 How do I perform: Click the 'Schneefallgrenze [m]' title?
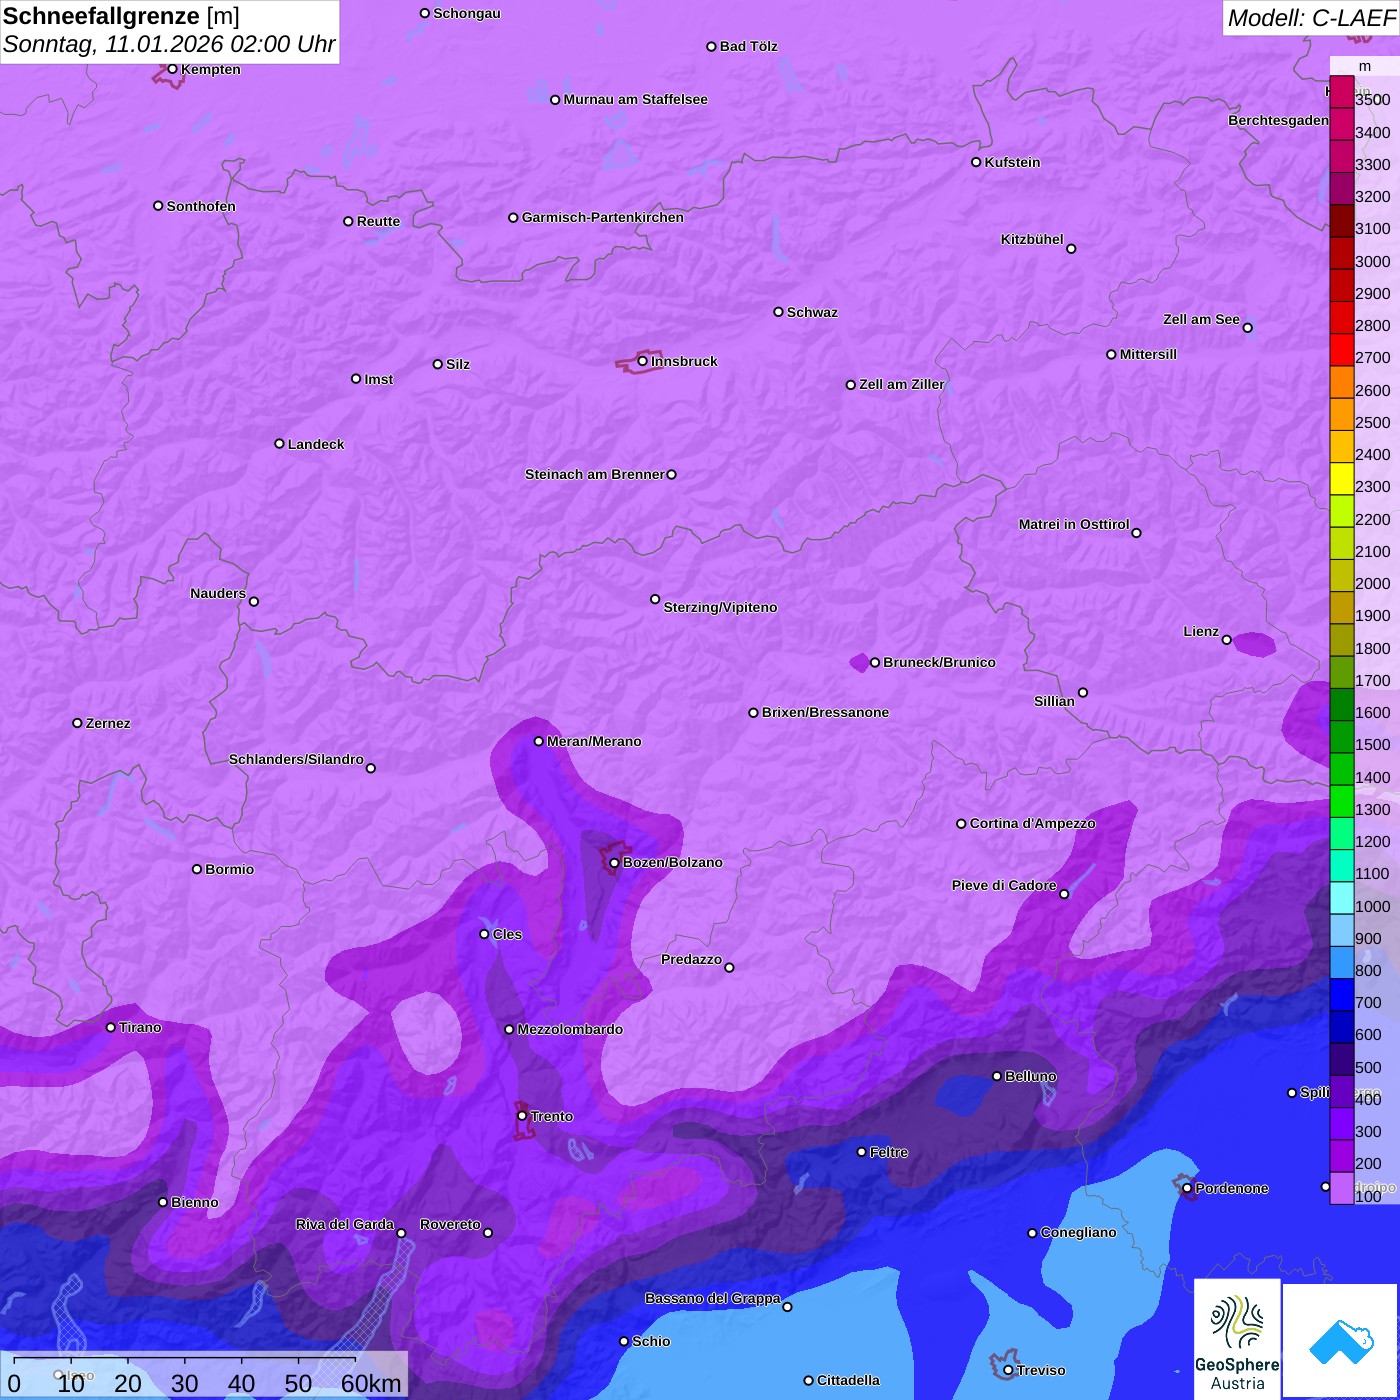pyautogui.click(x=121, y=16)
